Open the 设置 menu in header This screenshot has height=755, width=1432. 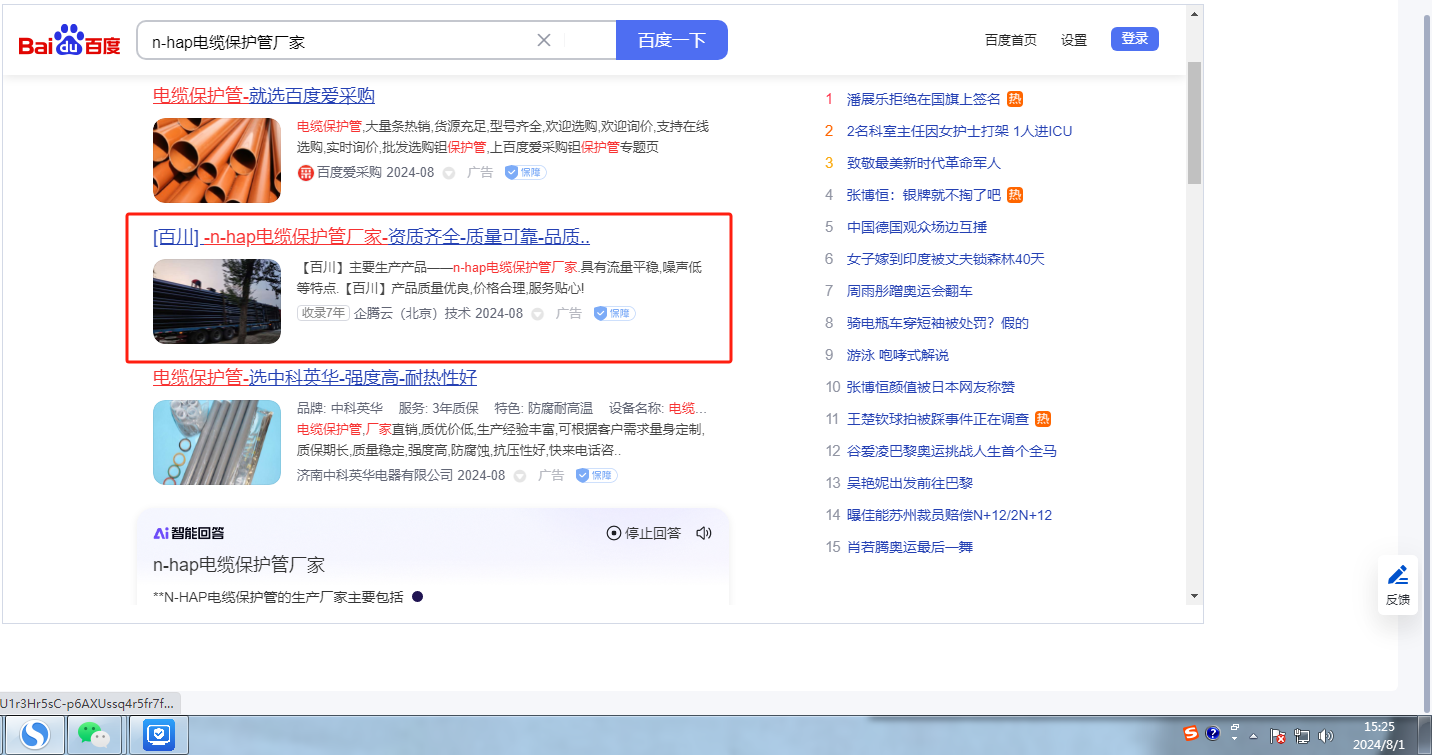pos(1074,40)
